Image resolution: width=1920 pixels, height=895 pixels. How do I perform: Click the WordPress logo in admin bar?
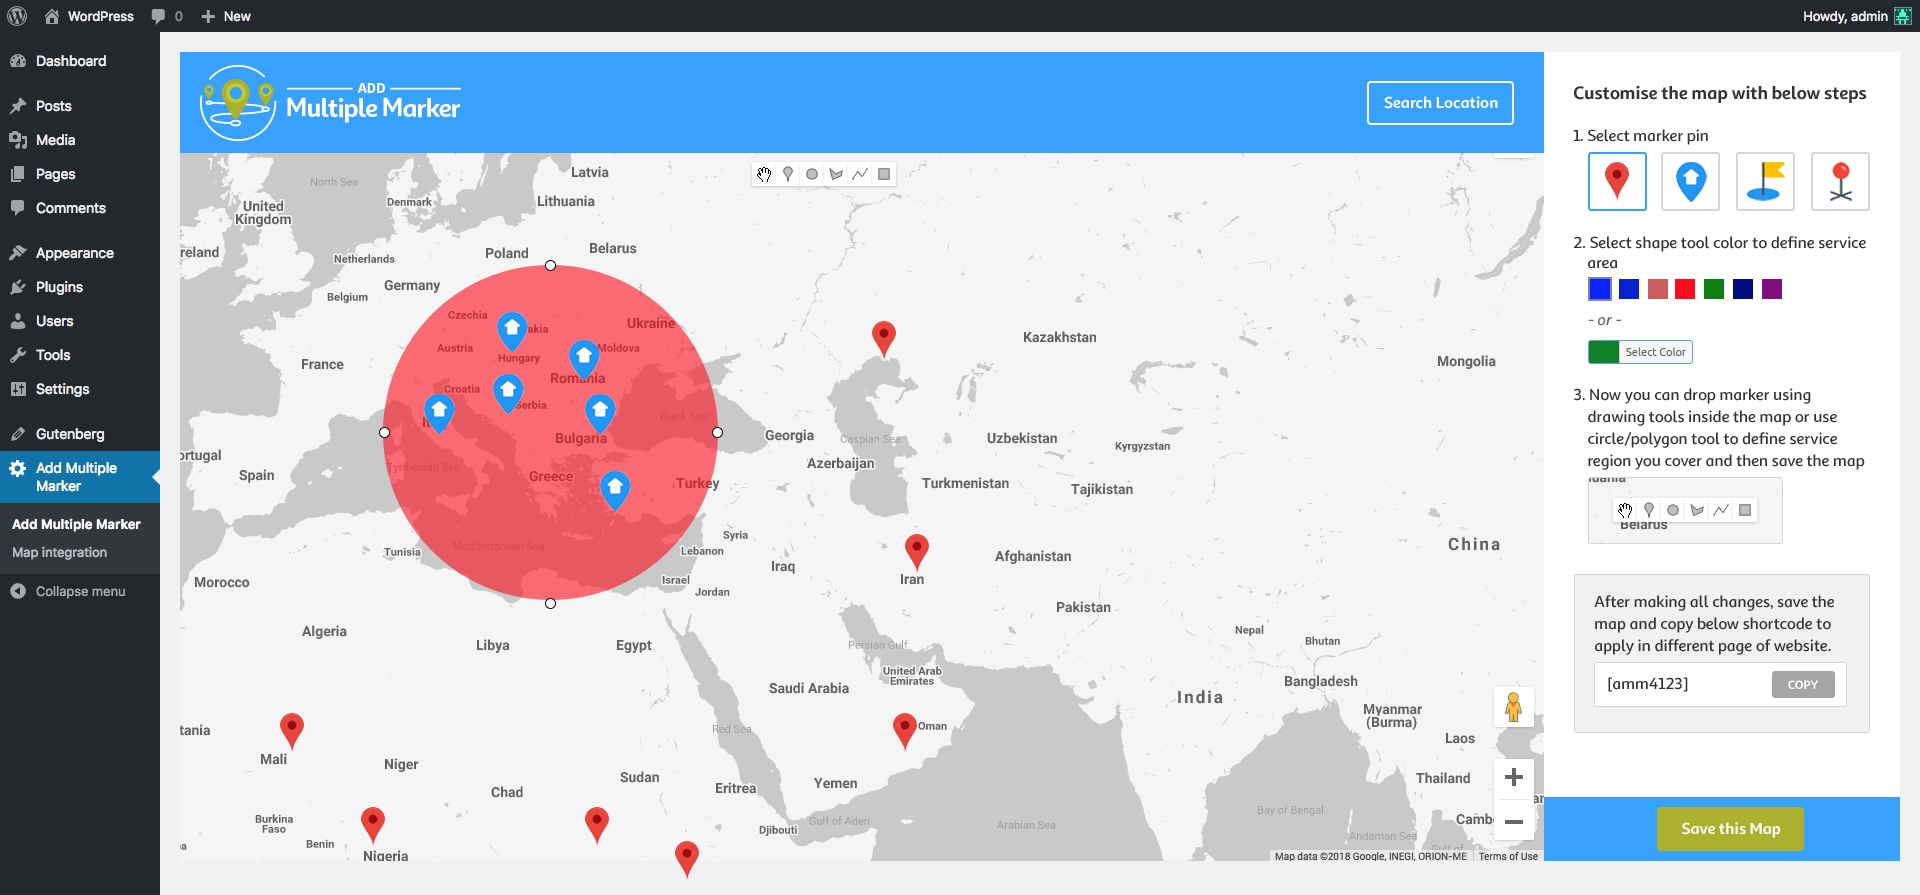pyautogui.click(x=17, y=16)
